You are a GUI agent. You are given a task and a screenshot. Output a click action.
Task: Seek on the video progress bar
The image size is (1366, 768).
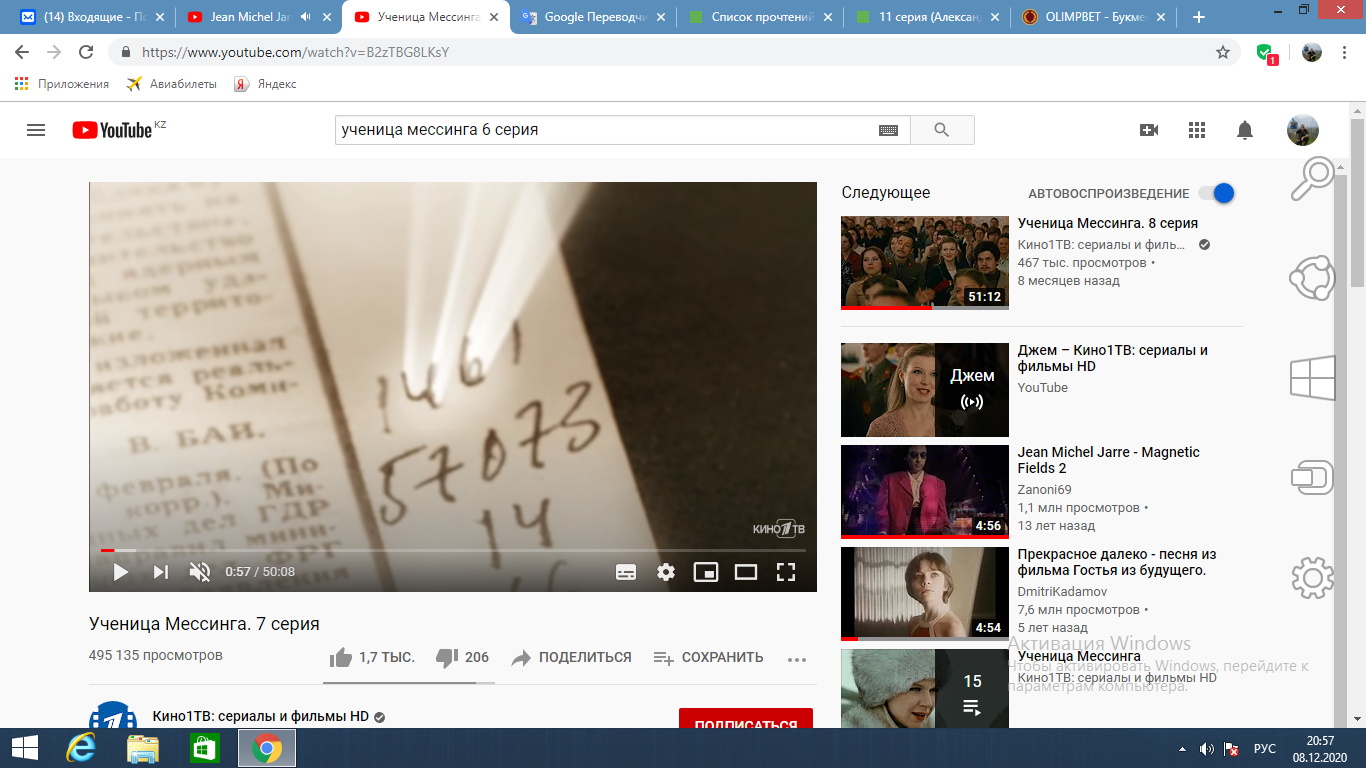click(453, 550)
